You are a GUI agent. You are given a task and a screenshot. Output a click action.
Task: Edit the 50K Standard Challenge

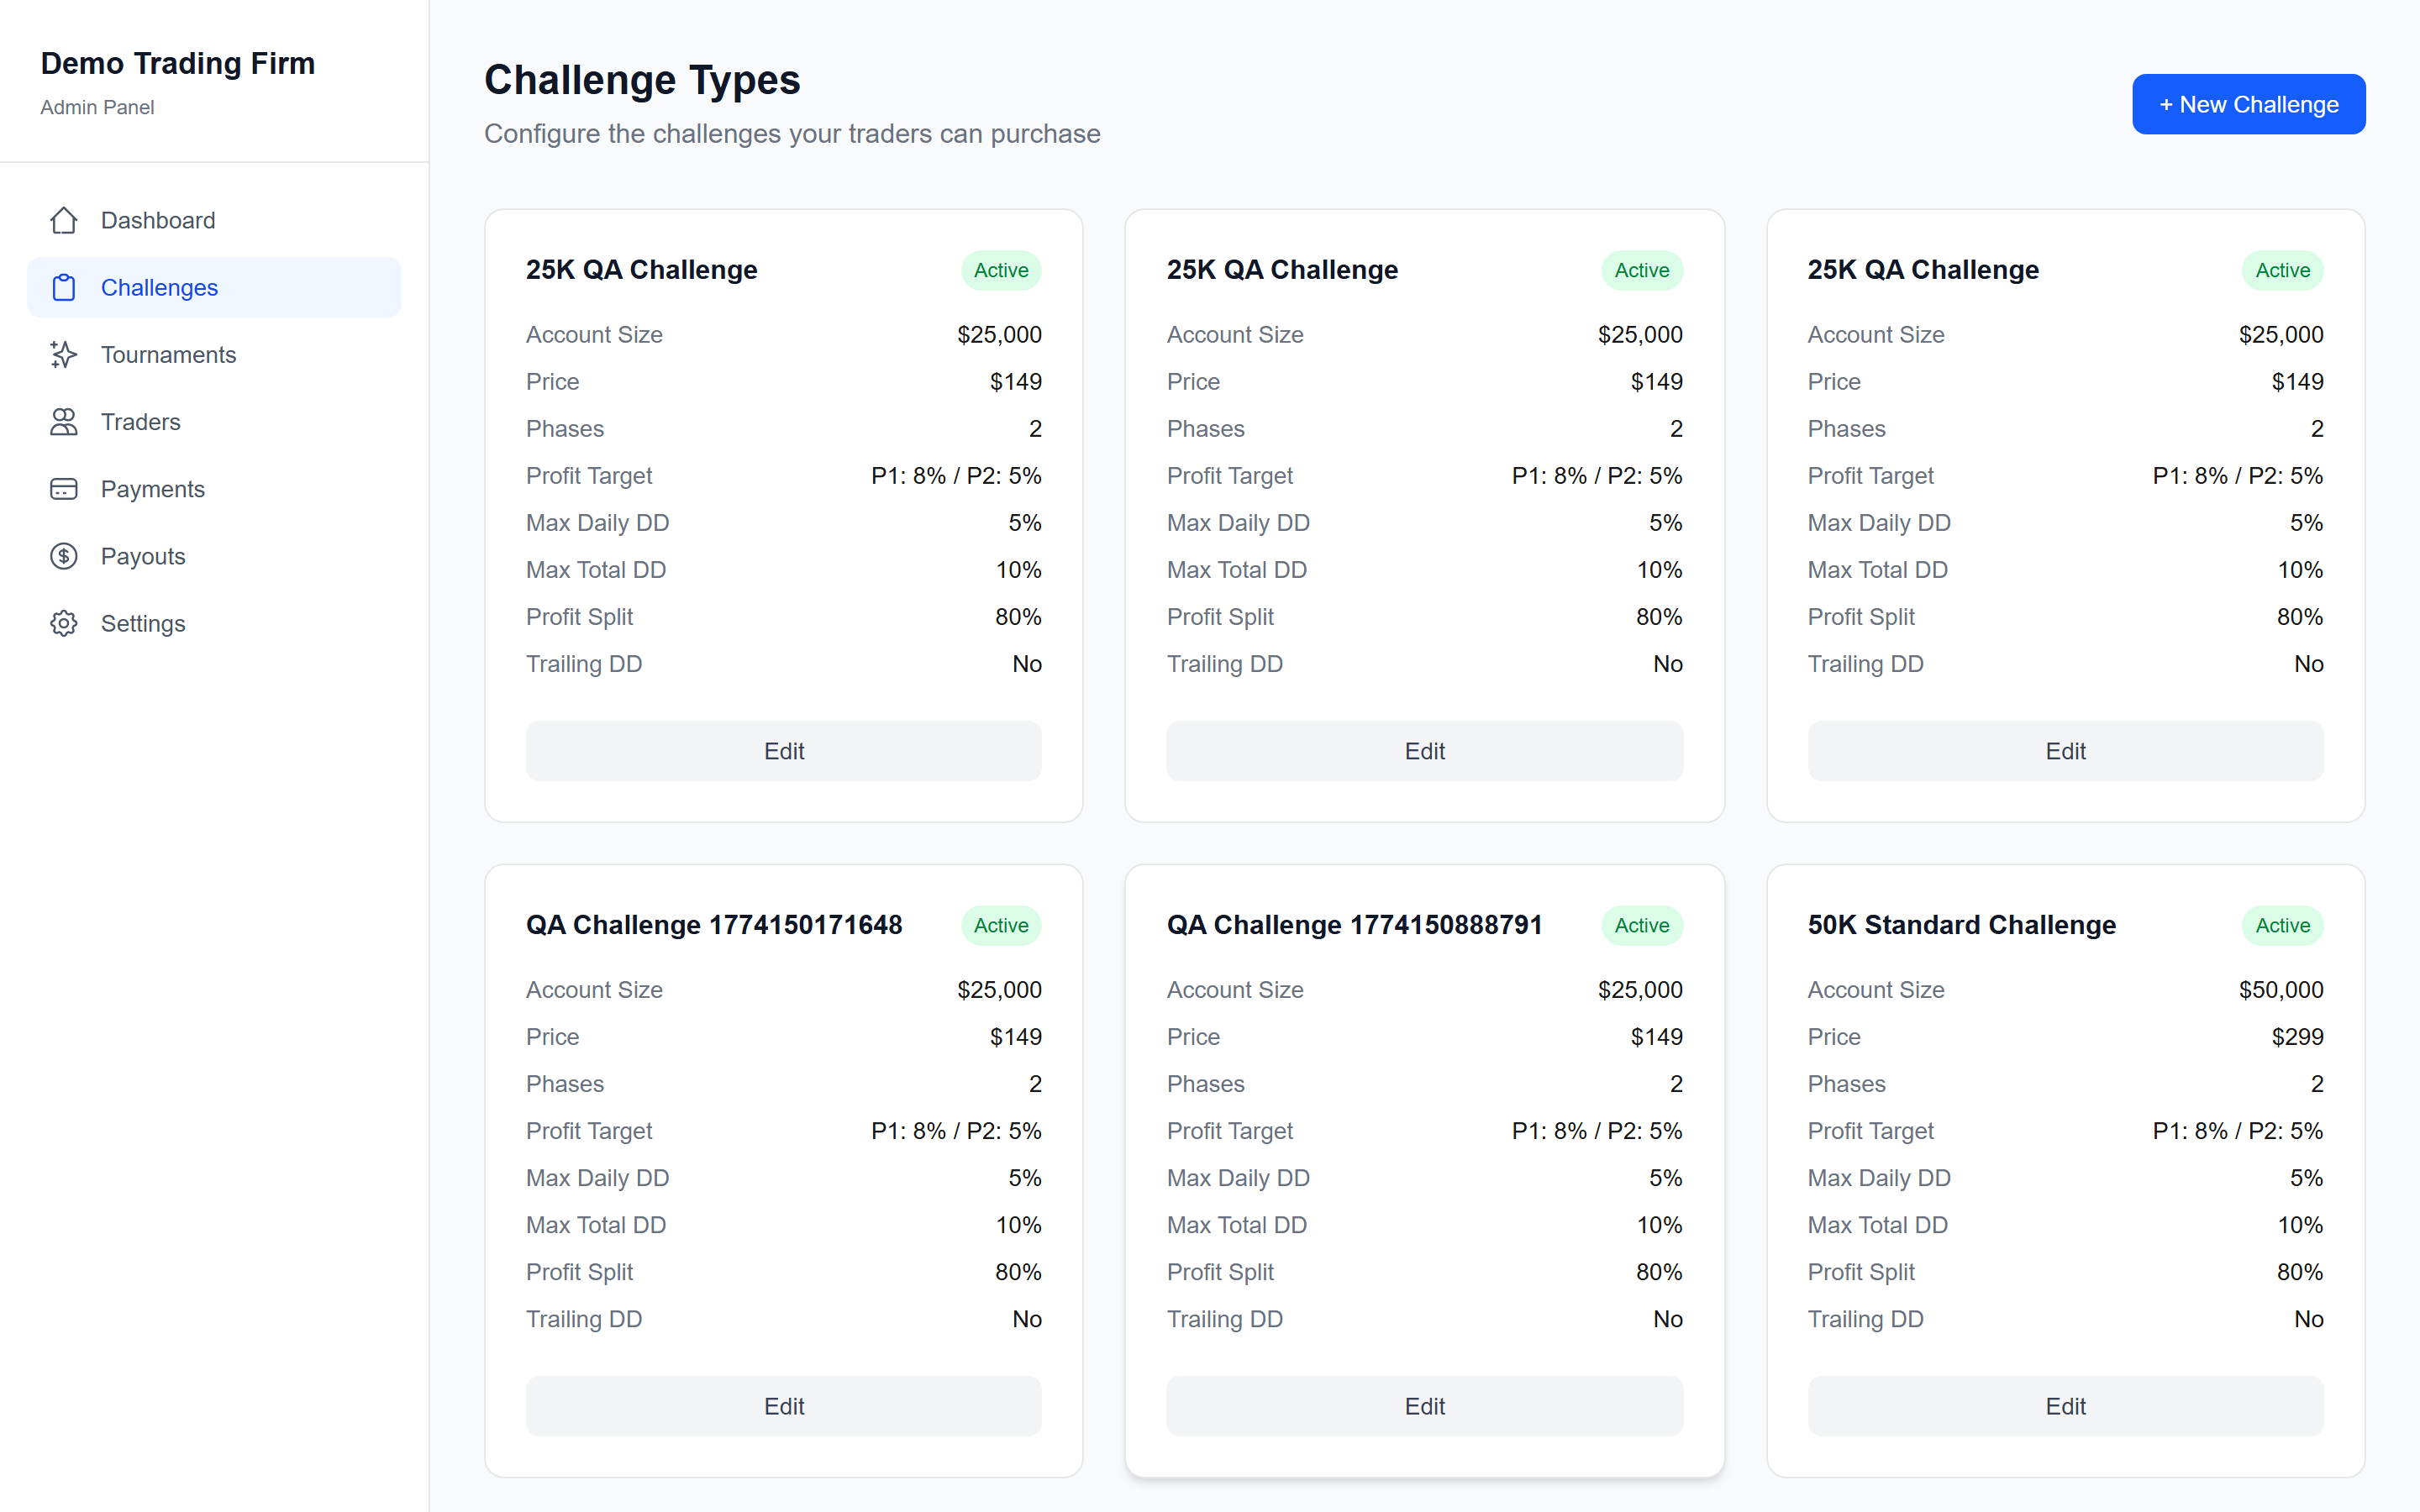(2065, 1405)
